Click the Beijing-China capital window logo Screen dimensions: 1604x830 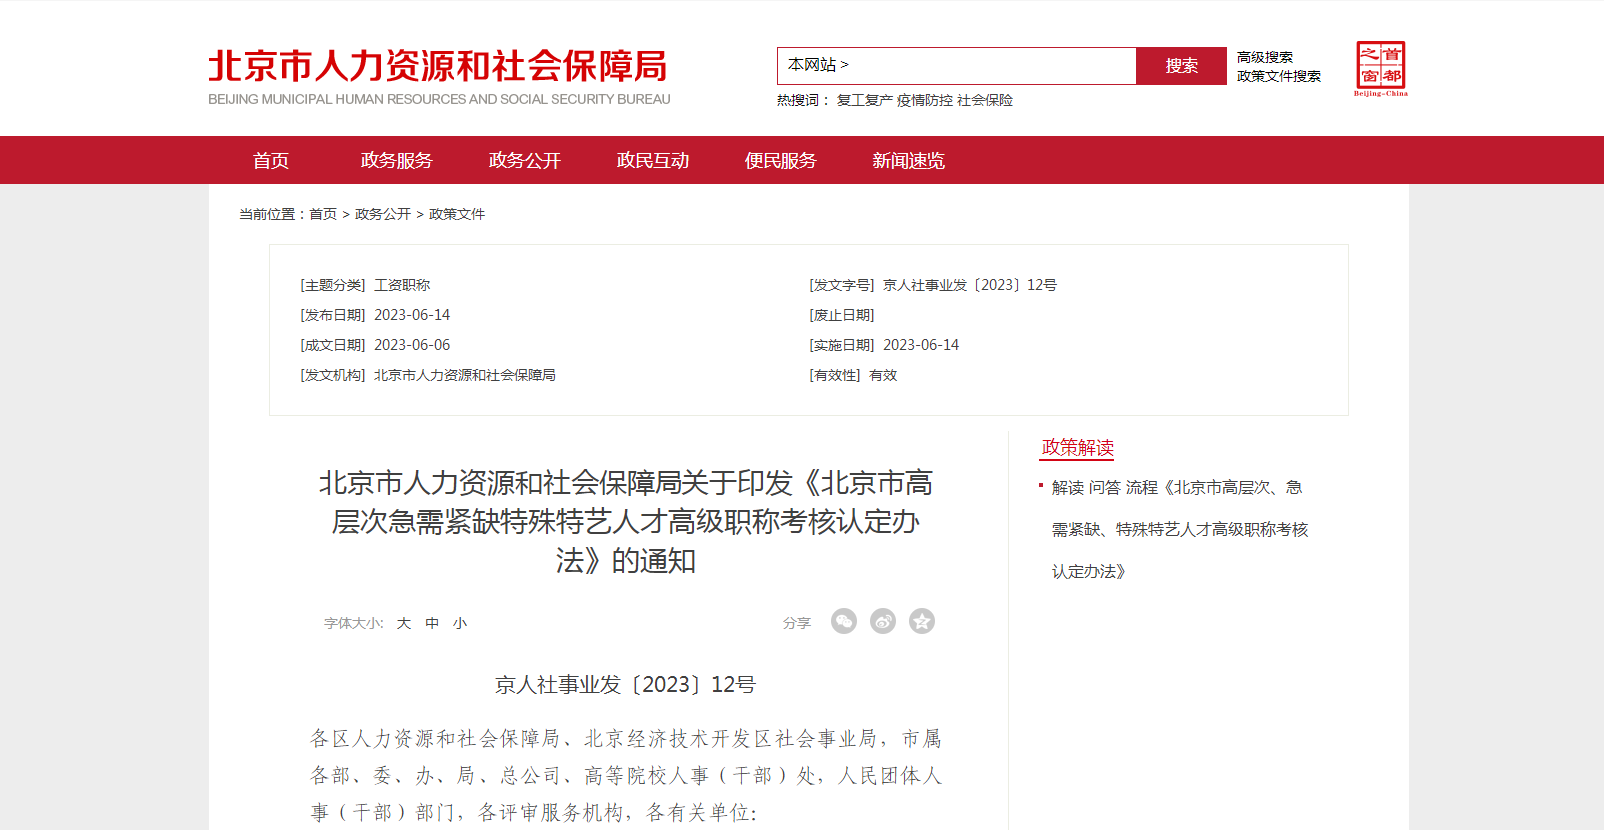(x=1380, y=68)
